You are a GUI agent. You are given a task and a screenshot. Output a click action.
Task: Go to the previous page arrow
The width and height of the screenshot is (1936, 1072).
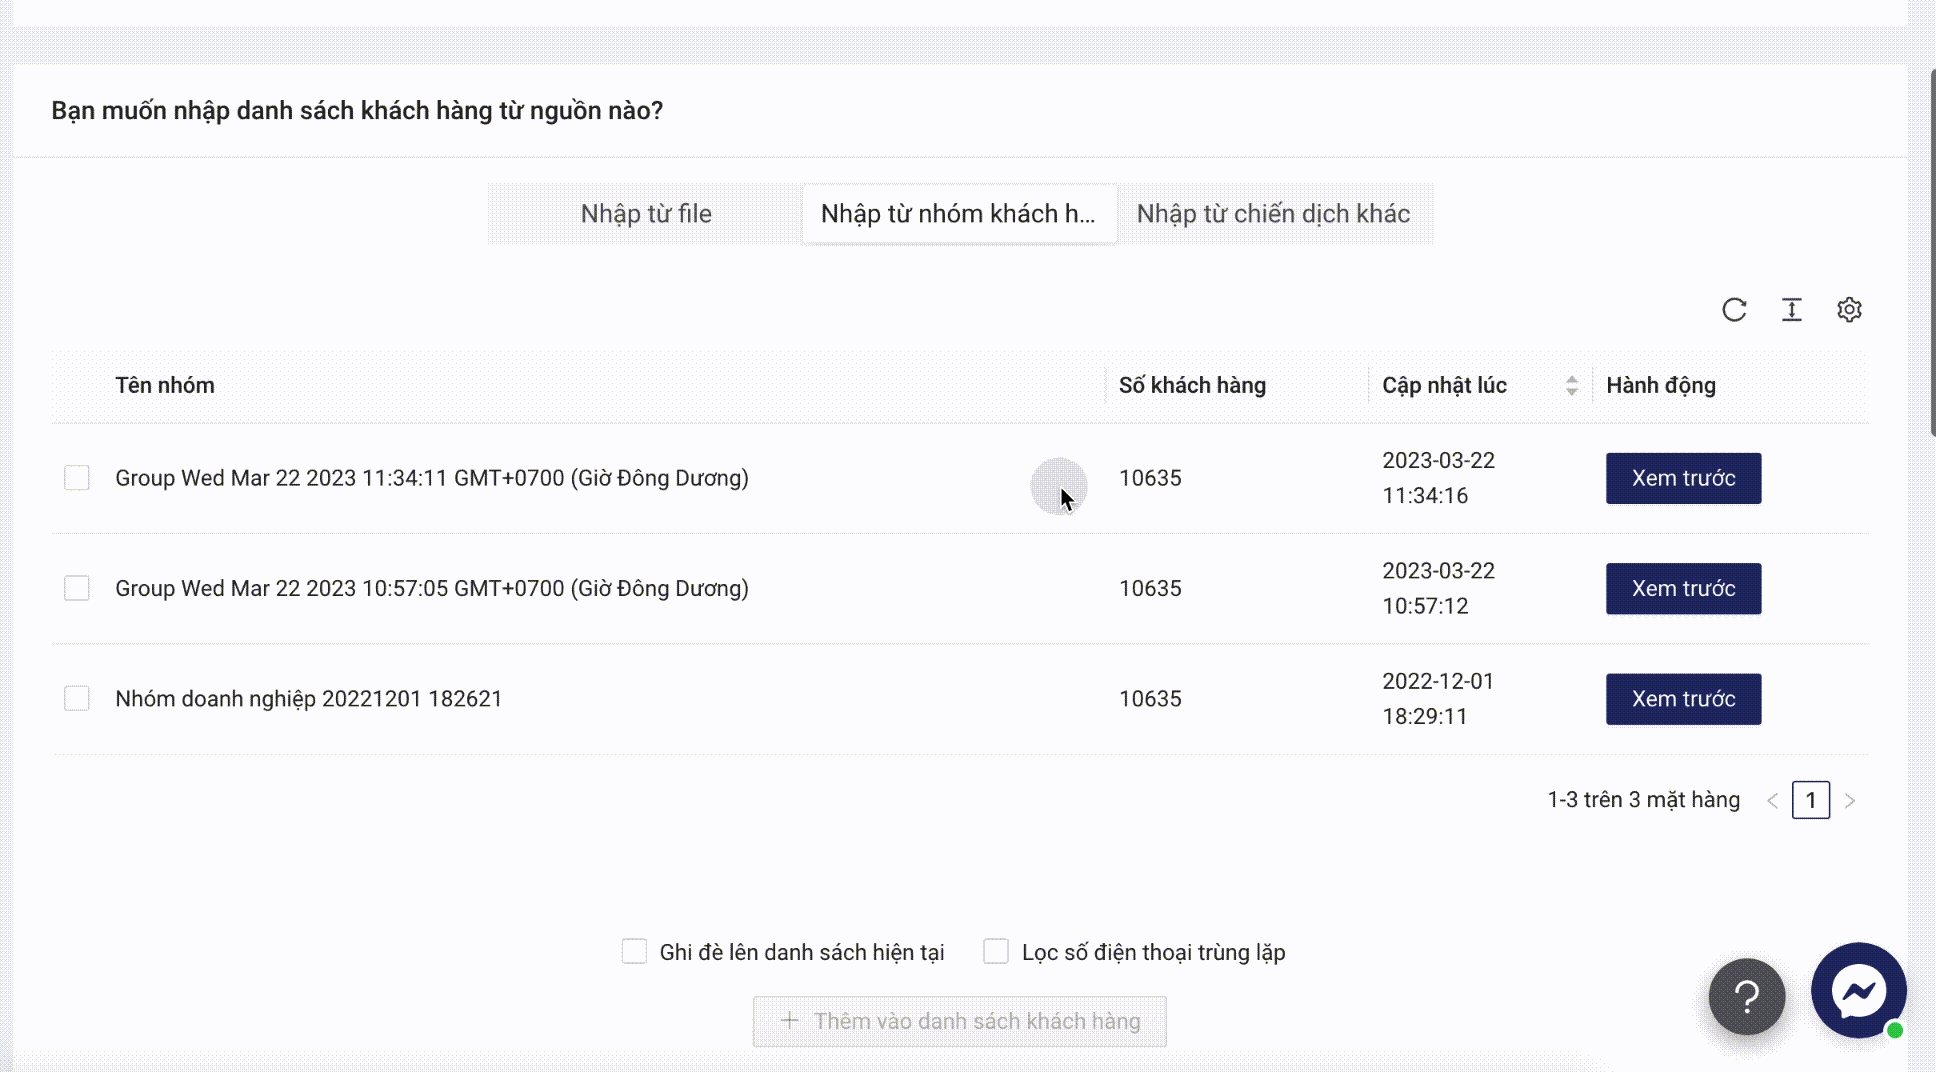pyautogui.click(x=1772, y=801)
